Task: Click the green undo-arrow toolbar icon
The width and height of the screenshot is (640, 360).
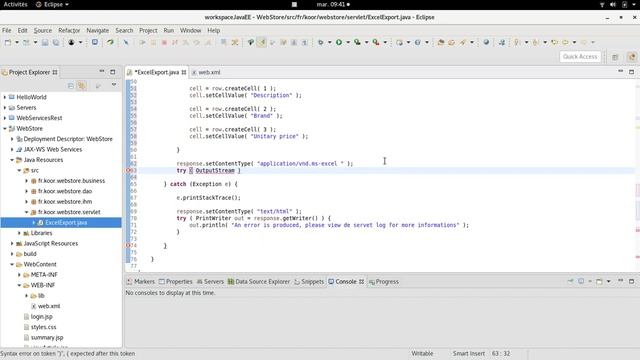Action: click(x=110, y=42)
